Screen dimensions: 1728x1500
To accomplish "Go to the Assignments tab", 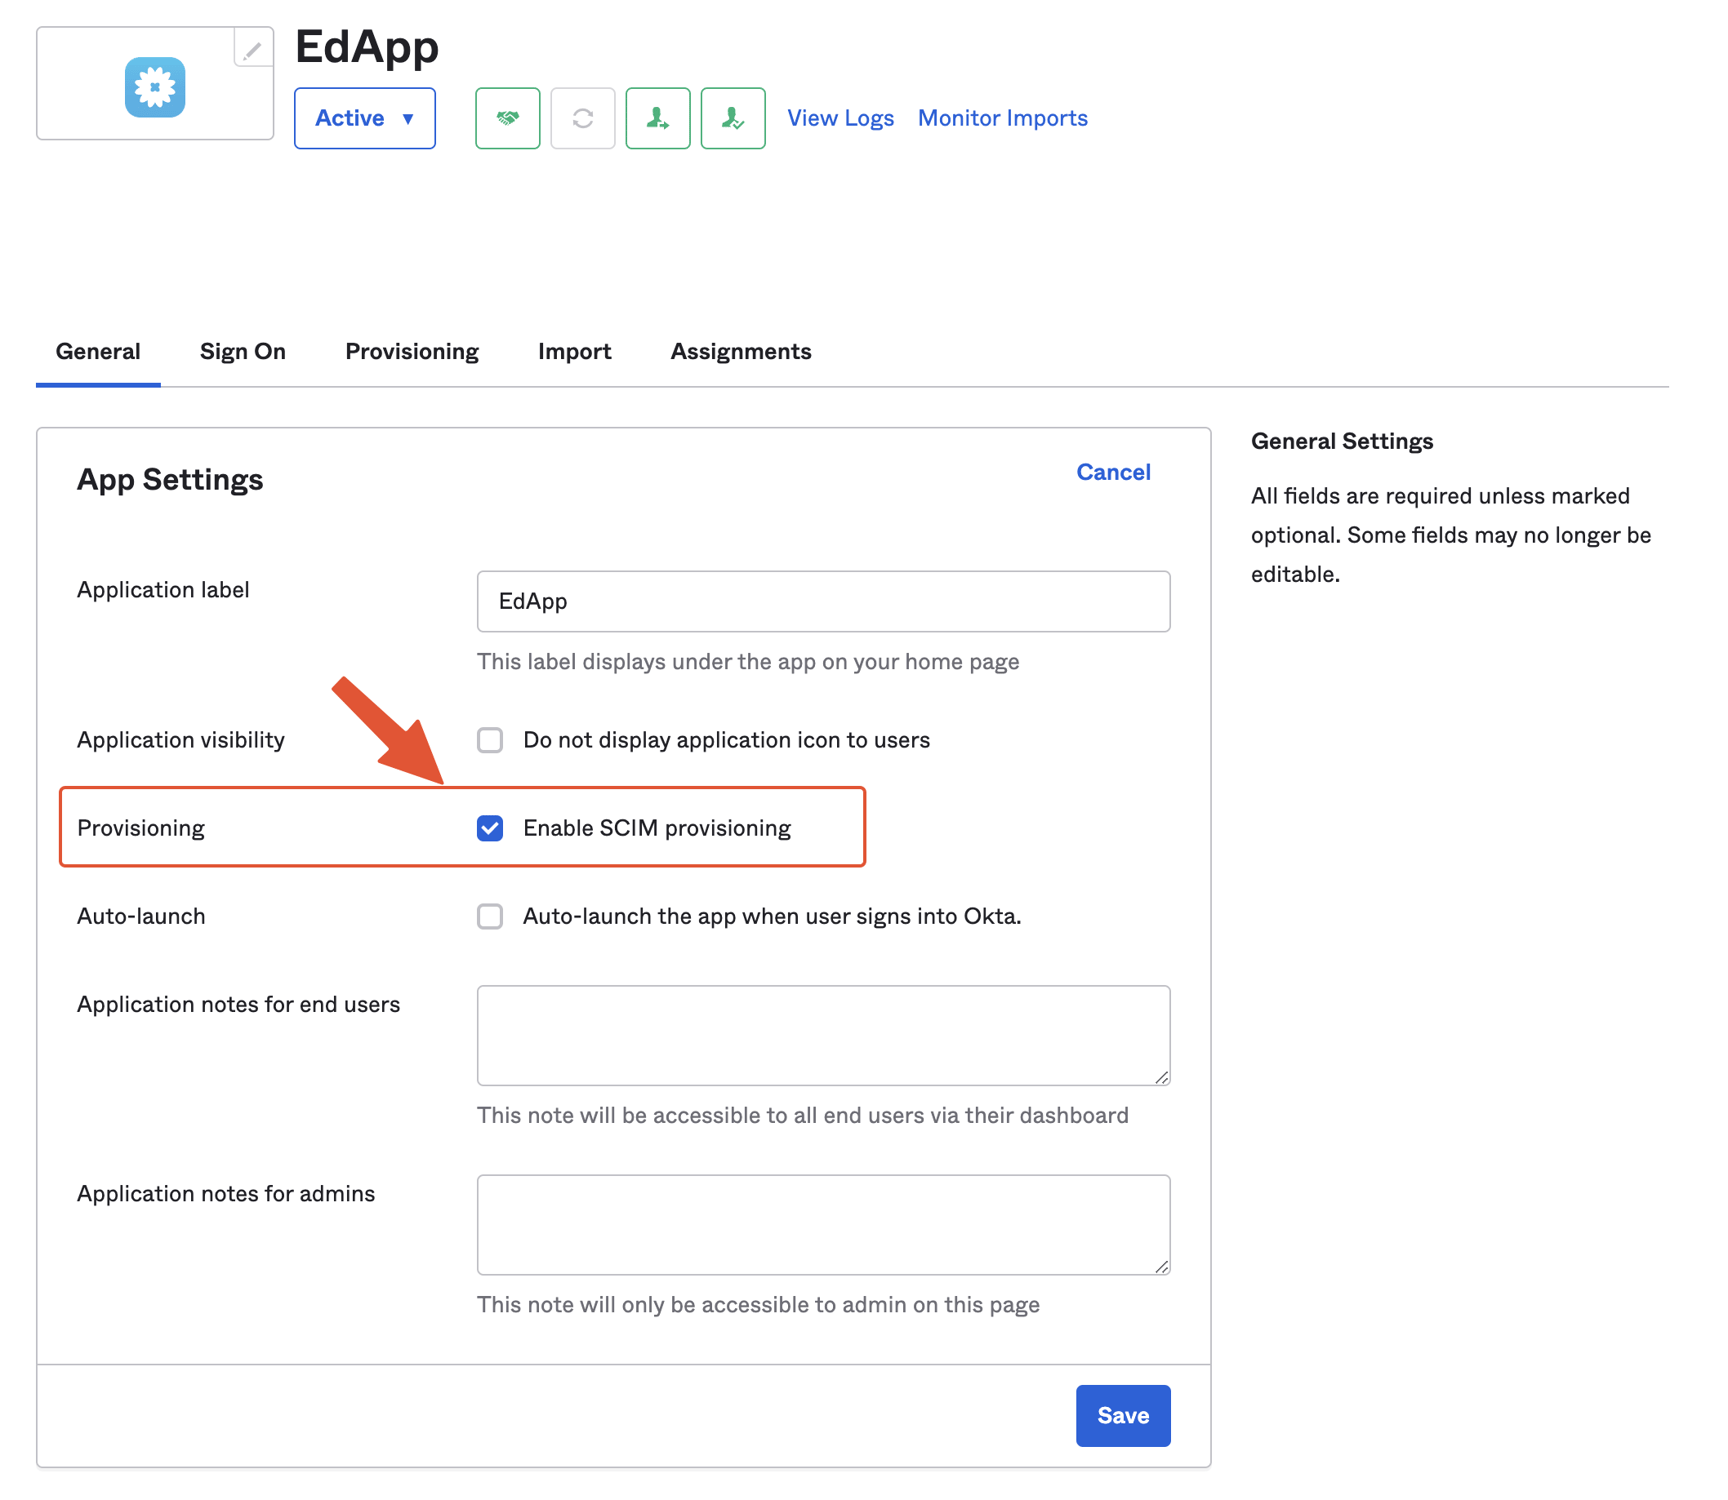I will coord(740,351).
